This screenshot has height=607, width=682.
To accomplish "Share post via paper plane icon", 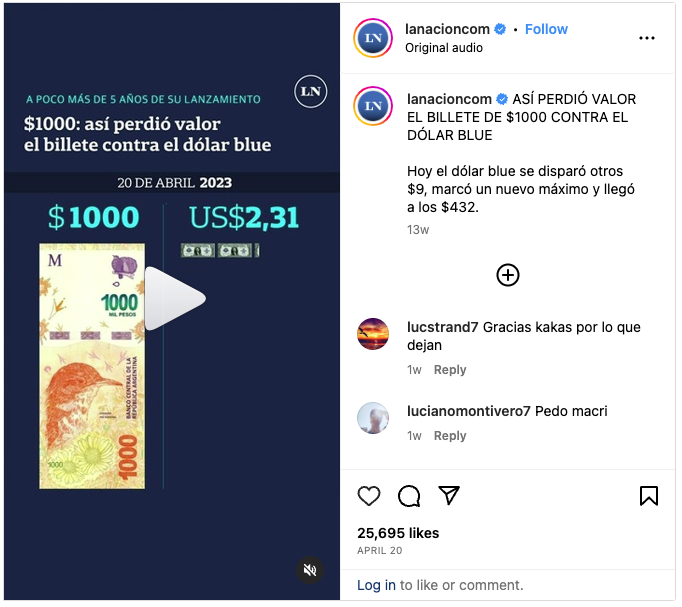I will coord(449,495).
